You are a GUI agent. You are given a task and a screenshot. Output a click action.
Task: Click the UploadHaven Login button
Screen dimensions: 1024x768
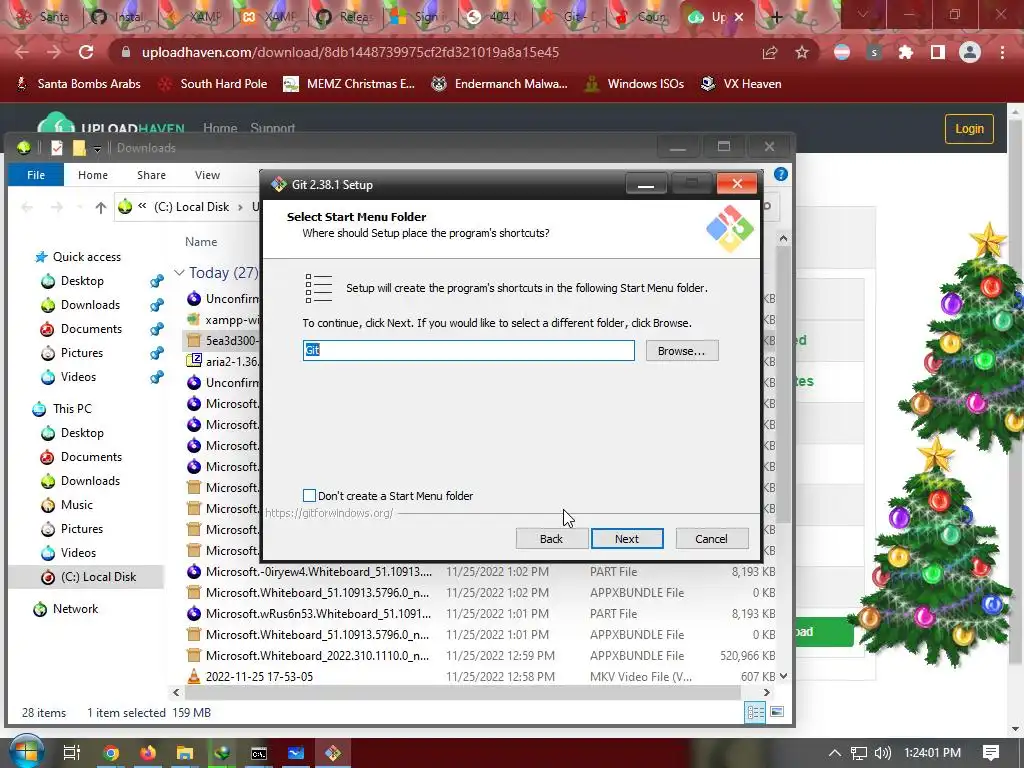click(969, 129)
